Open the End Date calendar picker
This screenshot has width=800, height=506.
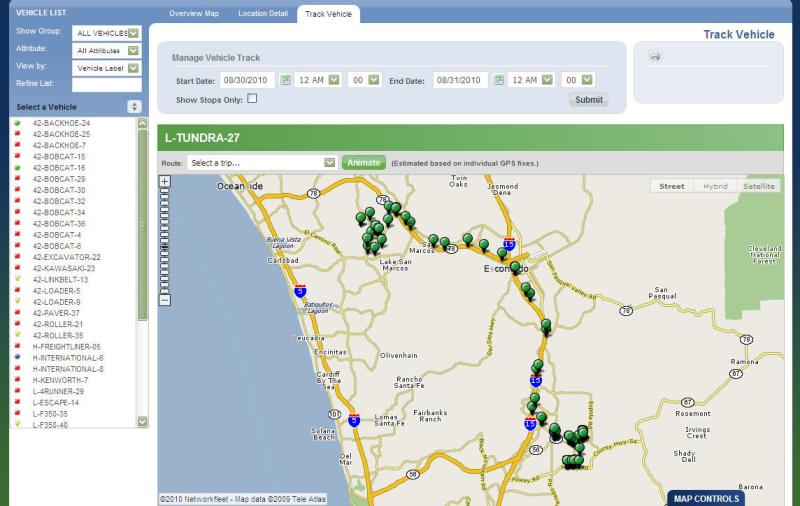[x=497, y=80]
